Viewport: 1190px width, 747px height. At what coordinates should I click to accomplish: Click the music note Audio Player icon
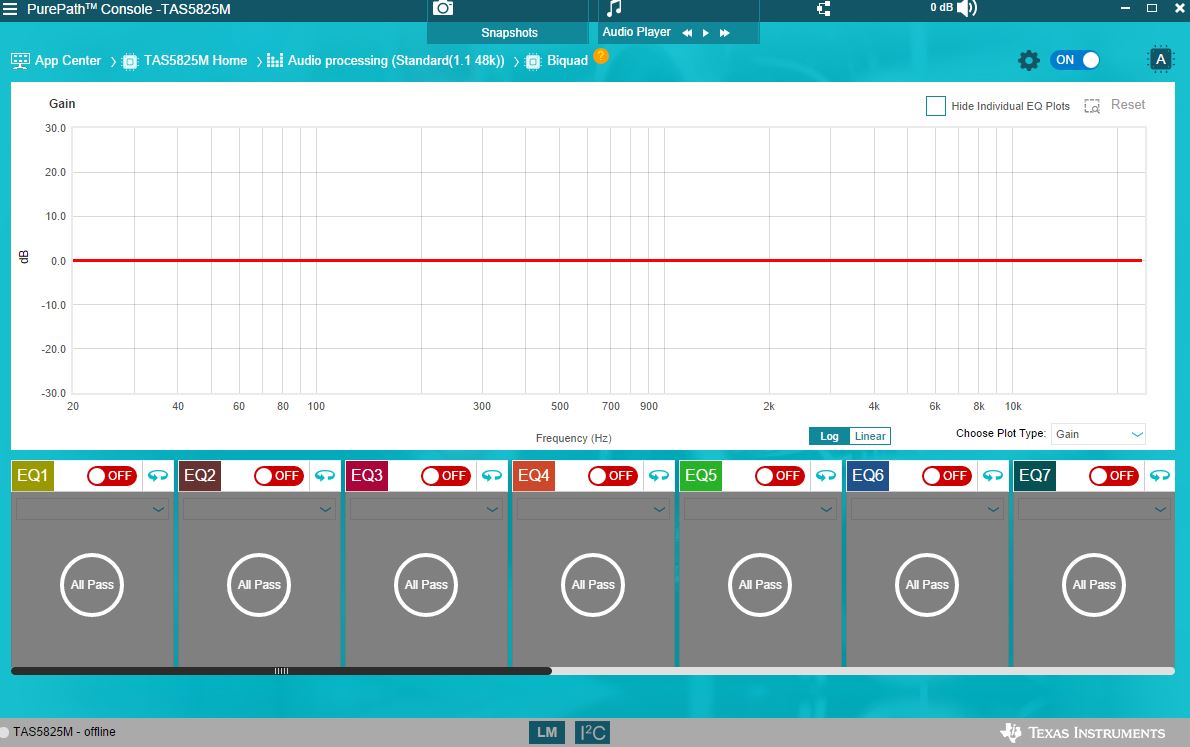pos(615,8)
